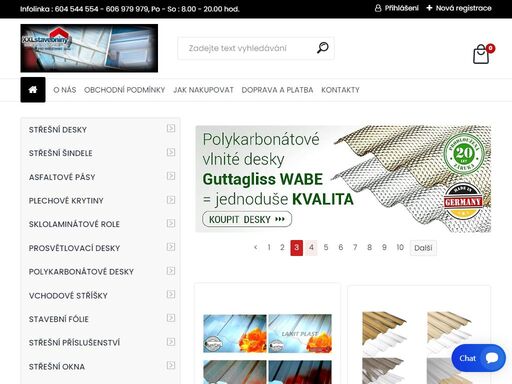Viewport: 512px width, 384px height.
Task: Click the magnifier search icon
Action: coord(322,48)
